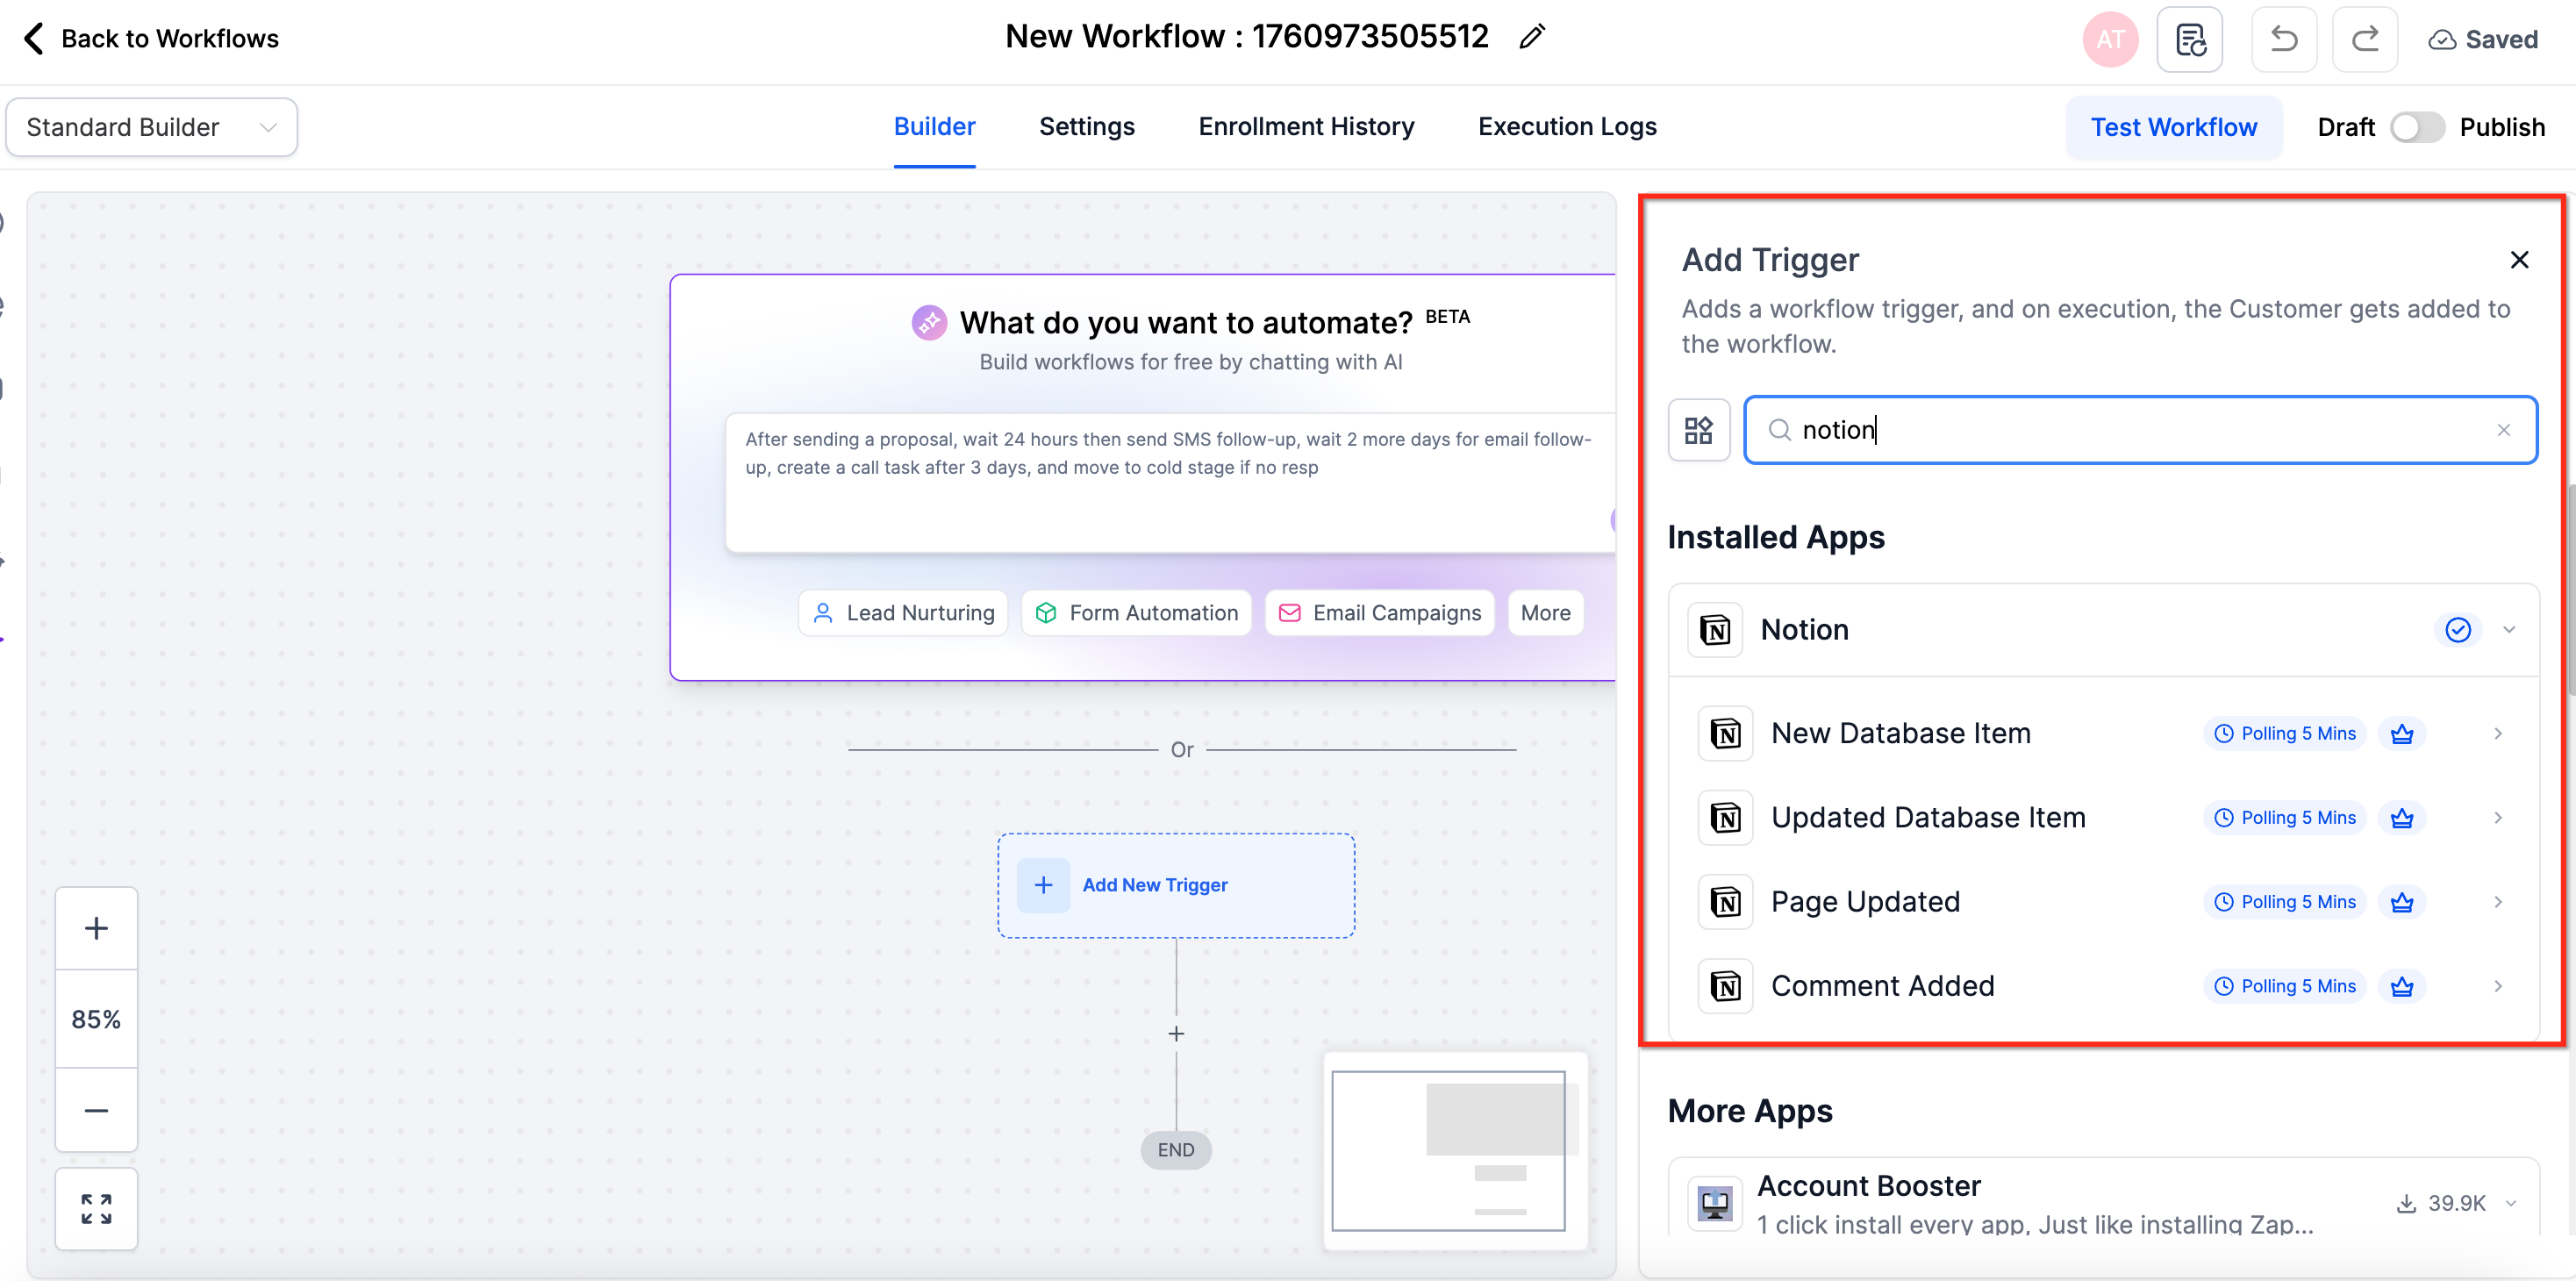Switch to the Settings tab
2576x1281 pixels.
point(1086,127)
